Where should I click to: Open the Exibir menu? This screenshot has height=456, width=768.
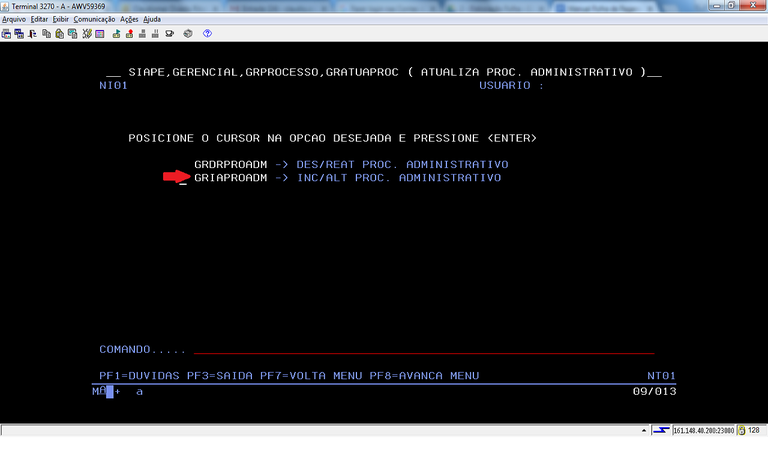(61, 20)
